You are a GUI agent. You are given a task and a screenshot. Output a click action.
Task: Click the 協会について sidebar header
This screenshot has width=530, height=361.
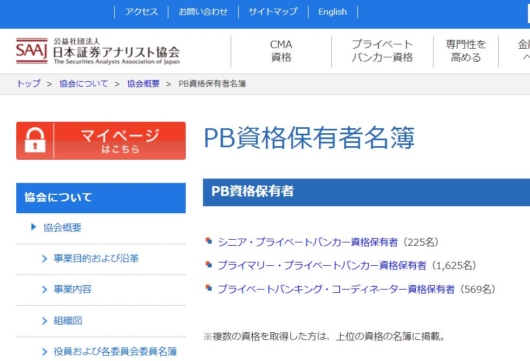pyautogui.click(x=101, y=198)
